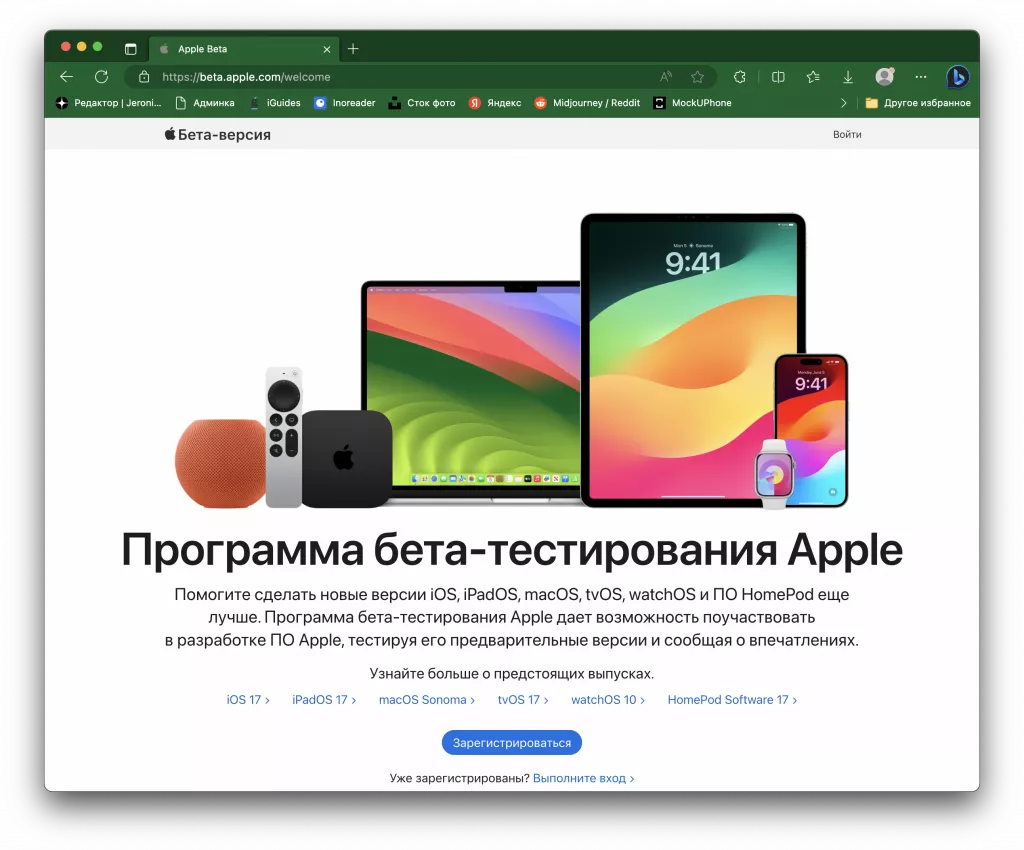Start read aloud from the address bar
The image size is (1024, 850).
pyautogui.click(x=666, y=76)
